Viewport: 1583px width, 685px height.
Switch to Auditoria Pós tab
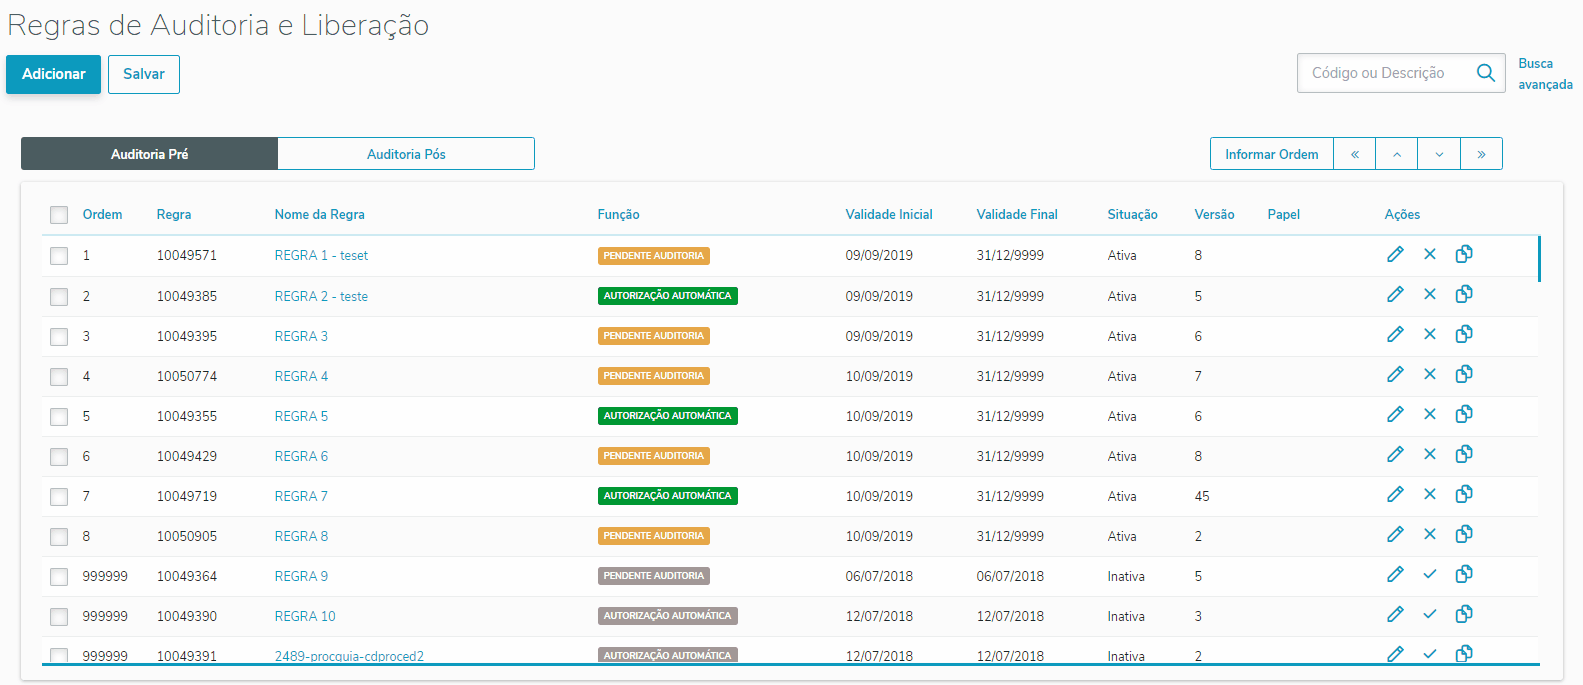click(x=406, y=154)
